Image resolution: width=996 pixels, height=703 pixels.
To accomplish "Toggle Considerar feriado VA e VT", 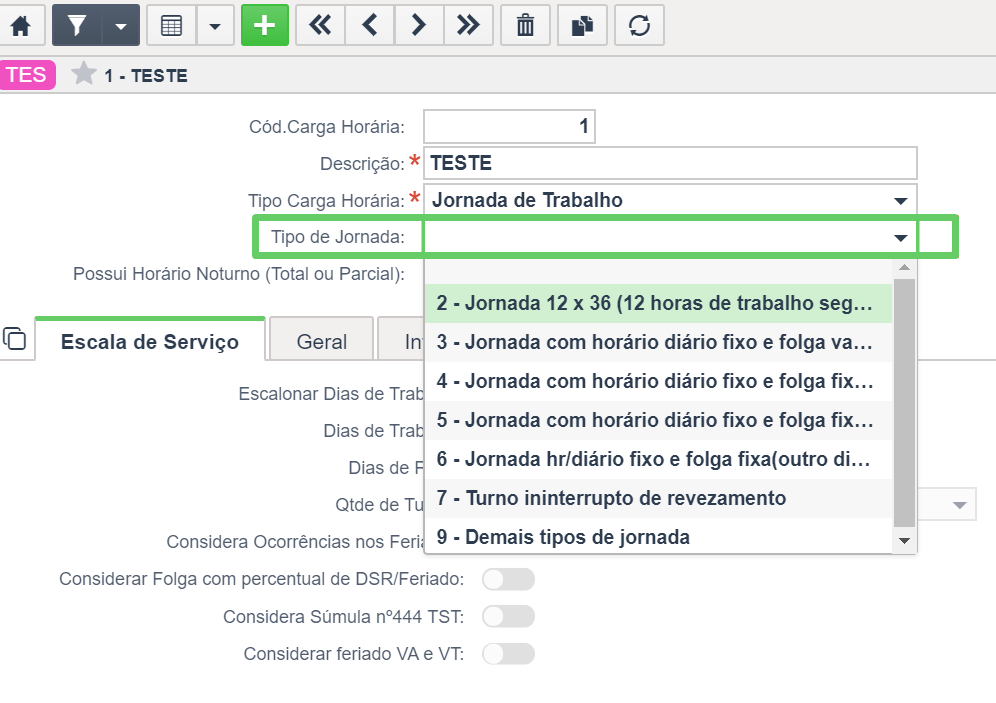I will [x=508, y=654].
